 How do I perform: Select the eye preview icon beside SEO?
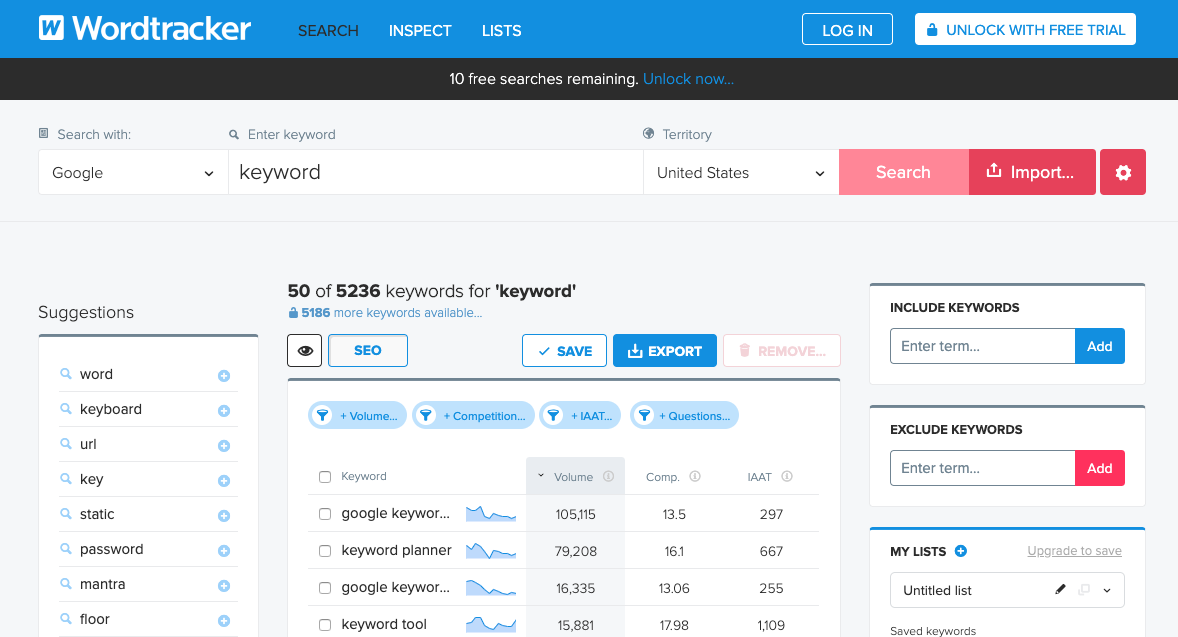click(305, 350)
